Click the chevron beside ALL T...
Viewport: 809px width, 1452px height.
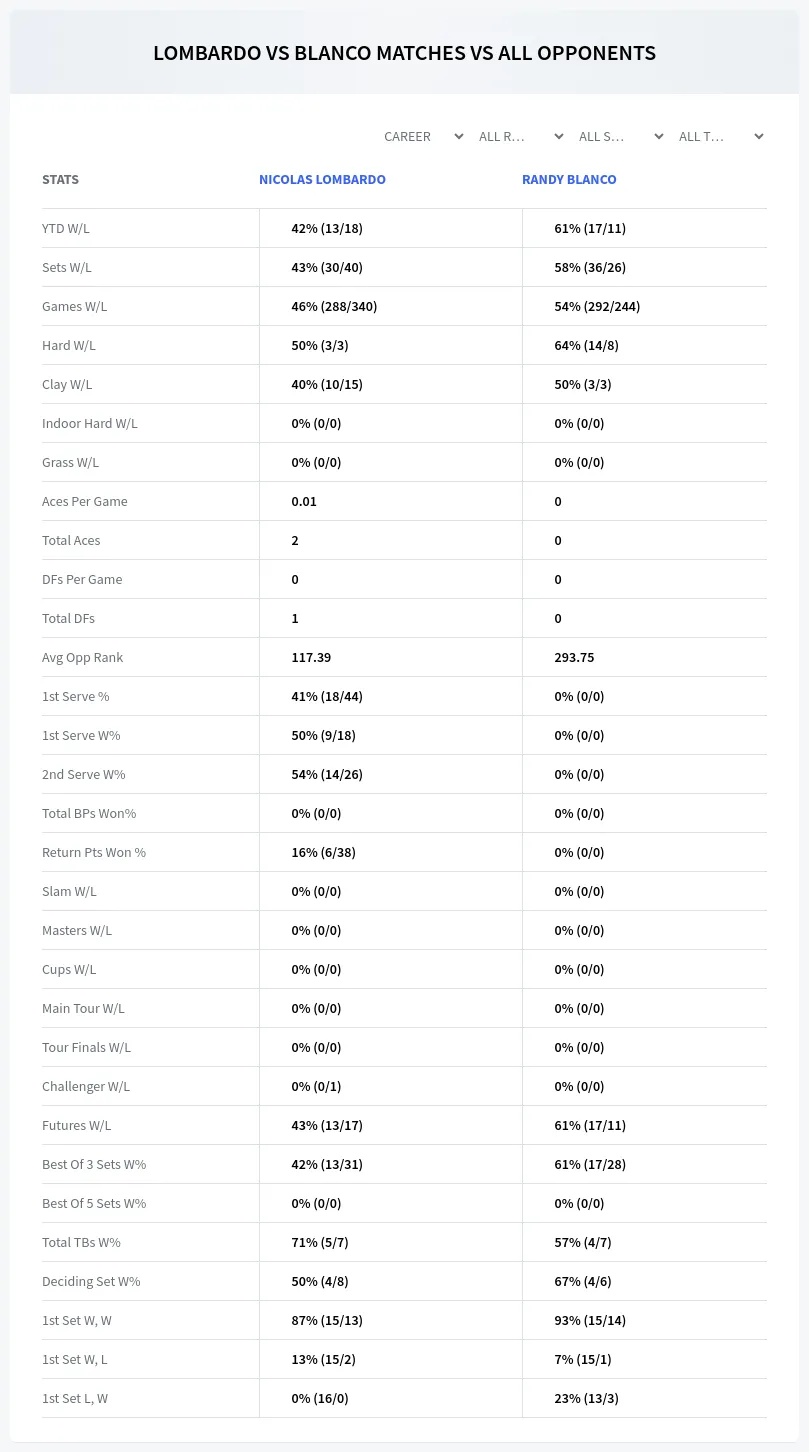(x=759, y=136)
